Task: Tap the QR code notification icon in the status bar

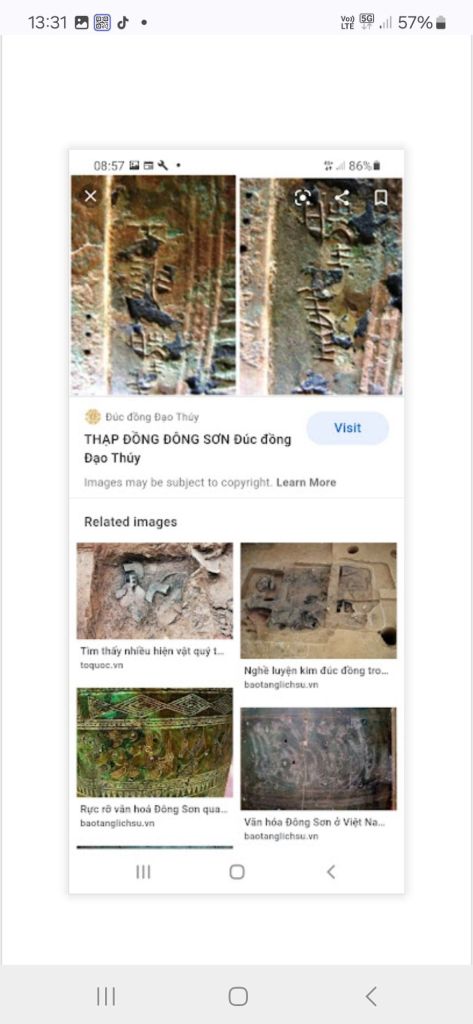Action: click(102, 23)
